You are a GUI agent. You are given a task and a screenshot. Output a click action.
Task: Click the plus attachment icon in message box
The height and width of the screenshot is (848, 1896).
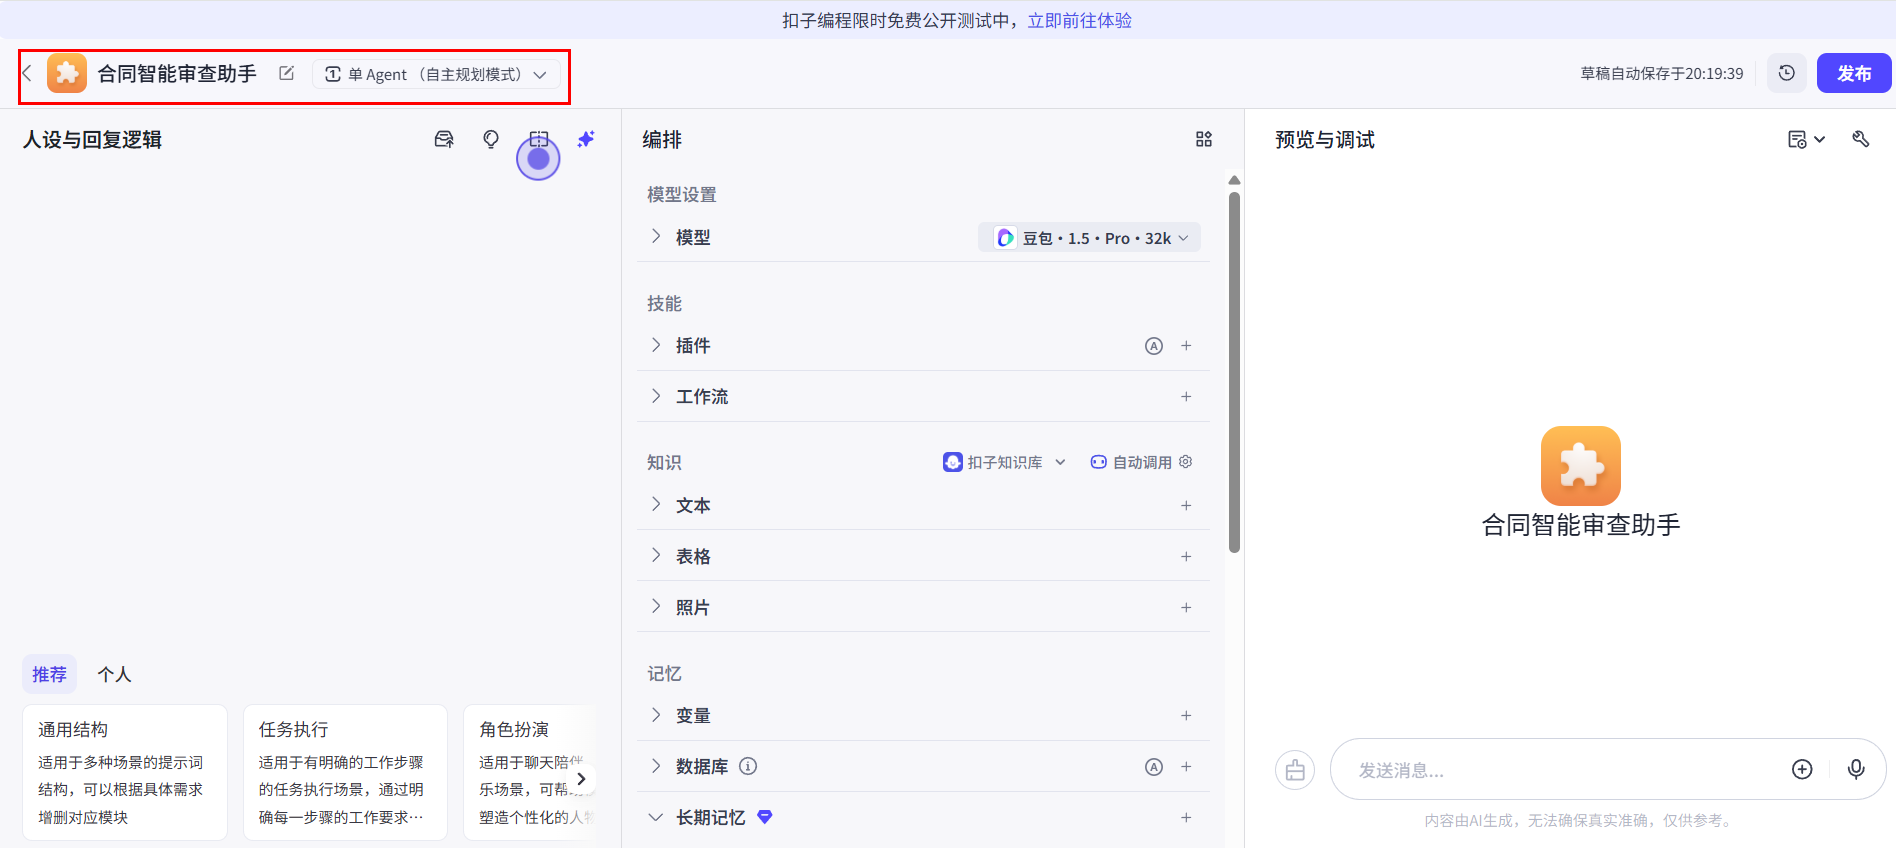coord(1802,769)
